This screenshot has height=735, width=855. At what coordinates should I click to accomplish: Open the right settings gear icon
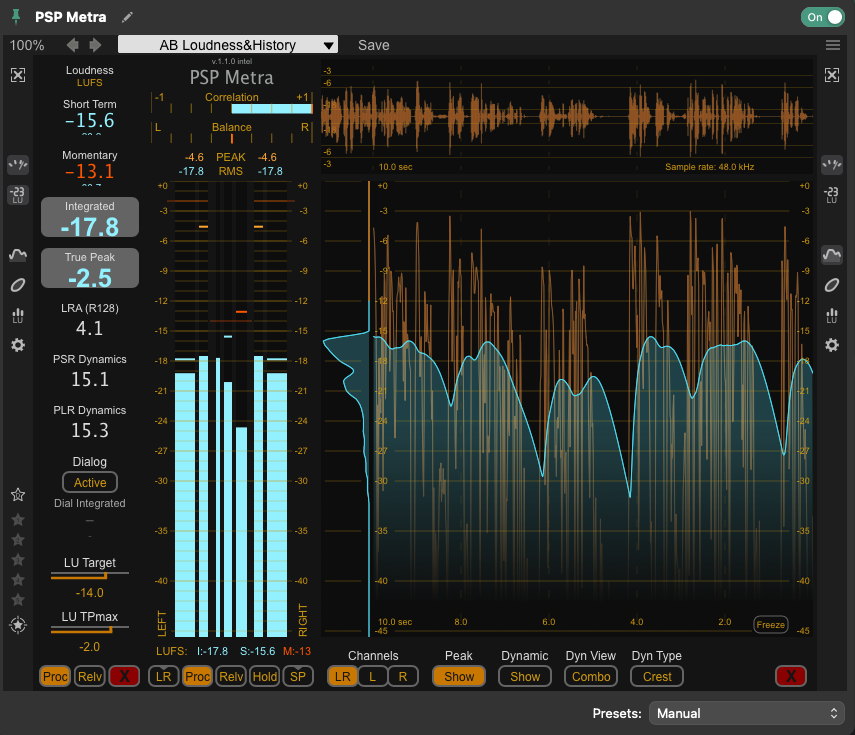tap(832, 345)
